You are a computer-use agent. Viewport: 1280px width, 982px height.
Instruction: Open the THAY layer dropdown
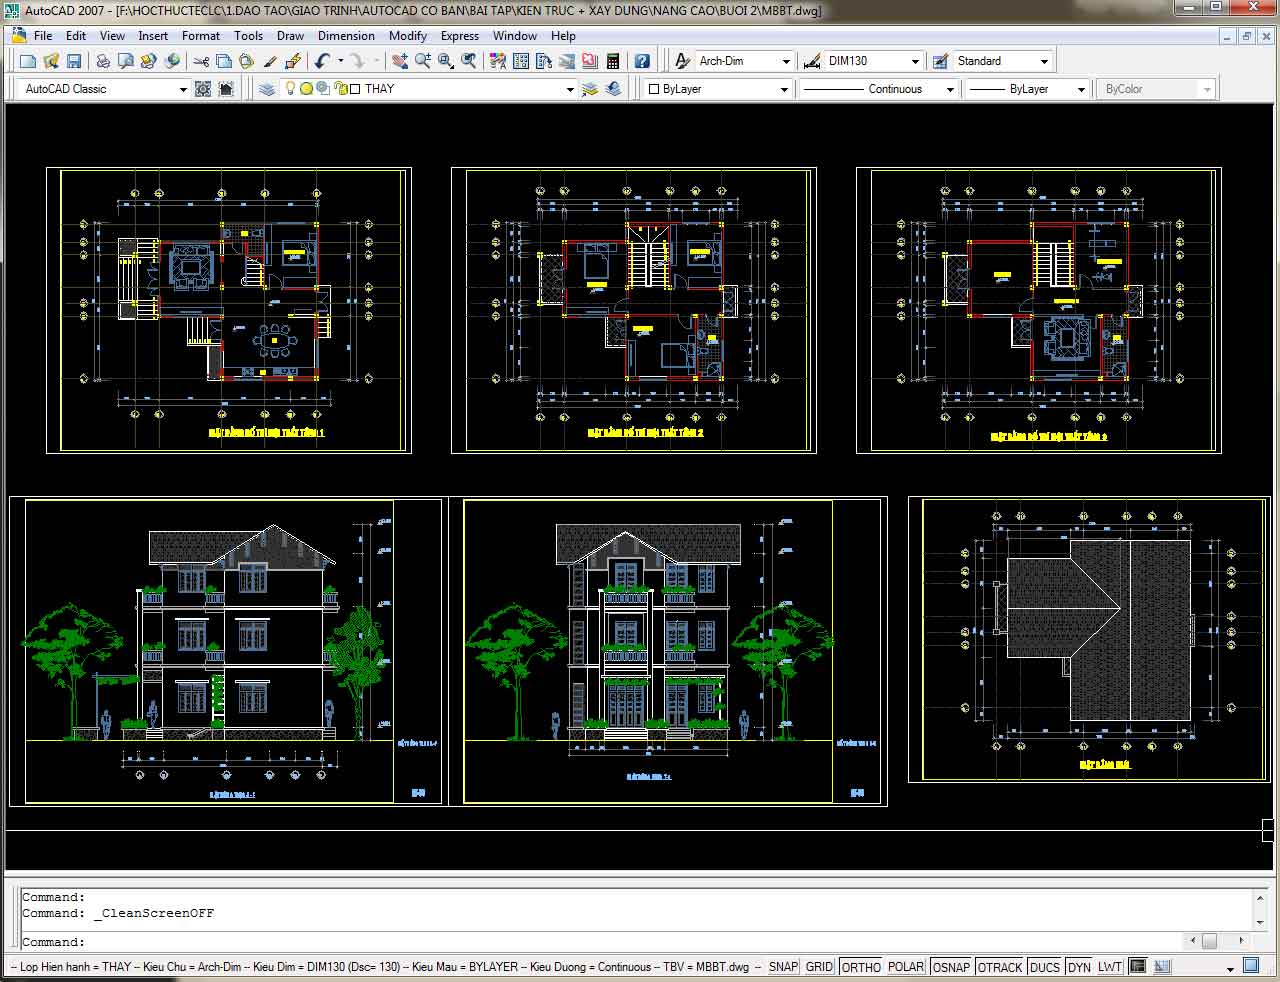click(x=570, y=89)
